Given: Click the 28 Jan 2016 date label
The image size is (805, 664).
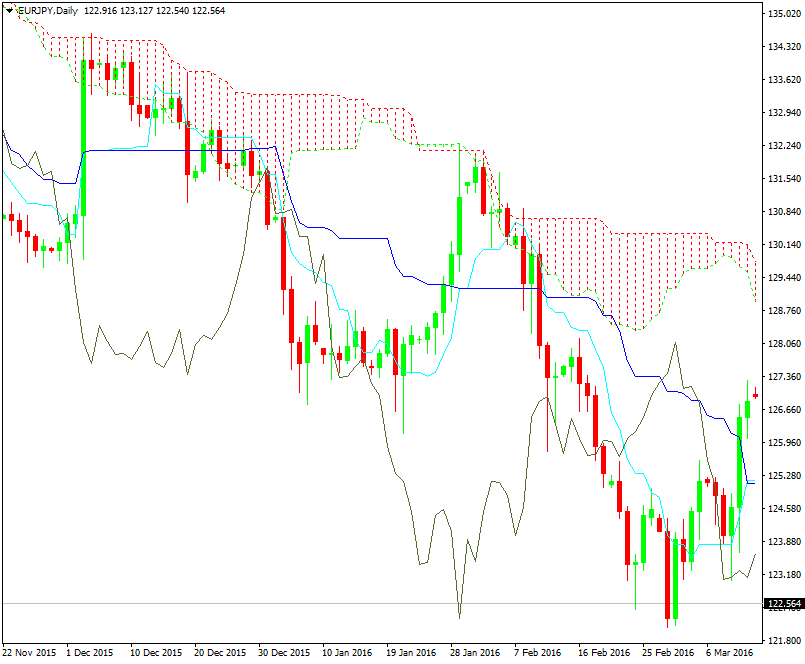Looking at the screenshot, I should click(475, 652).
